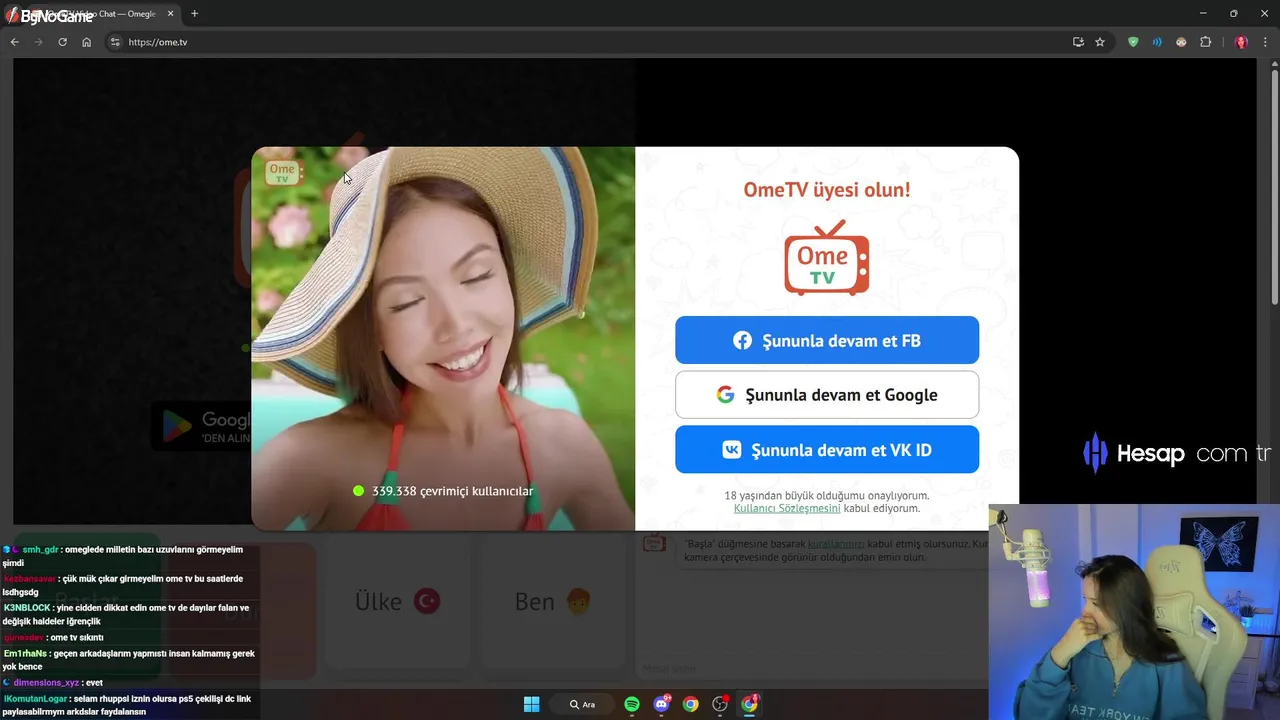Go back with the browser back arrow
This screenshot has height=720, width=1280.
tap(15, 42)
